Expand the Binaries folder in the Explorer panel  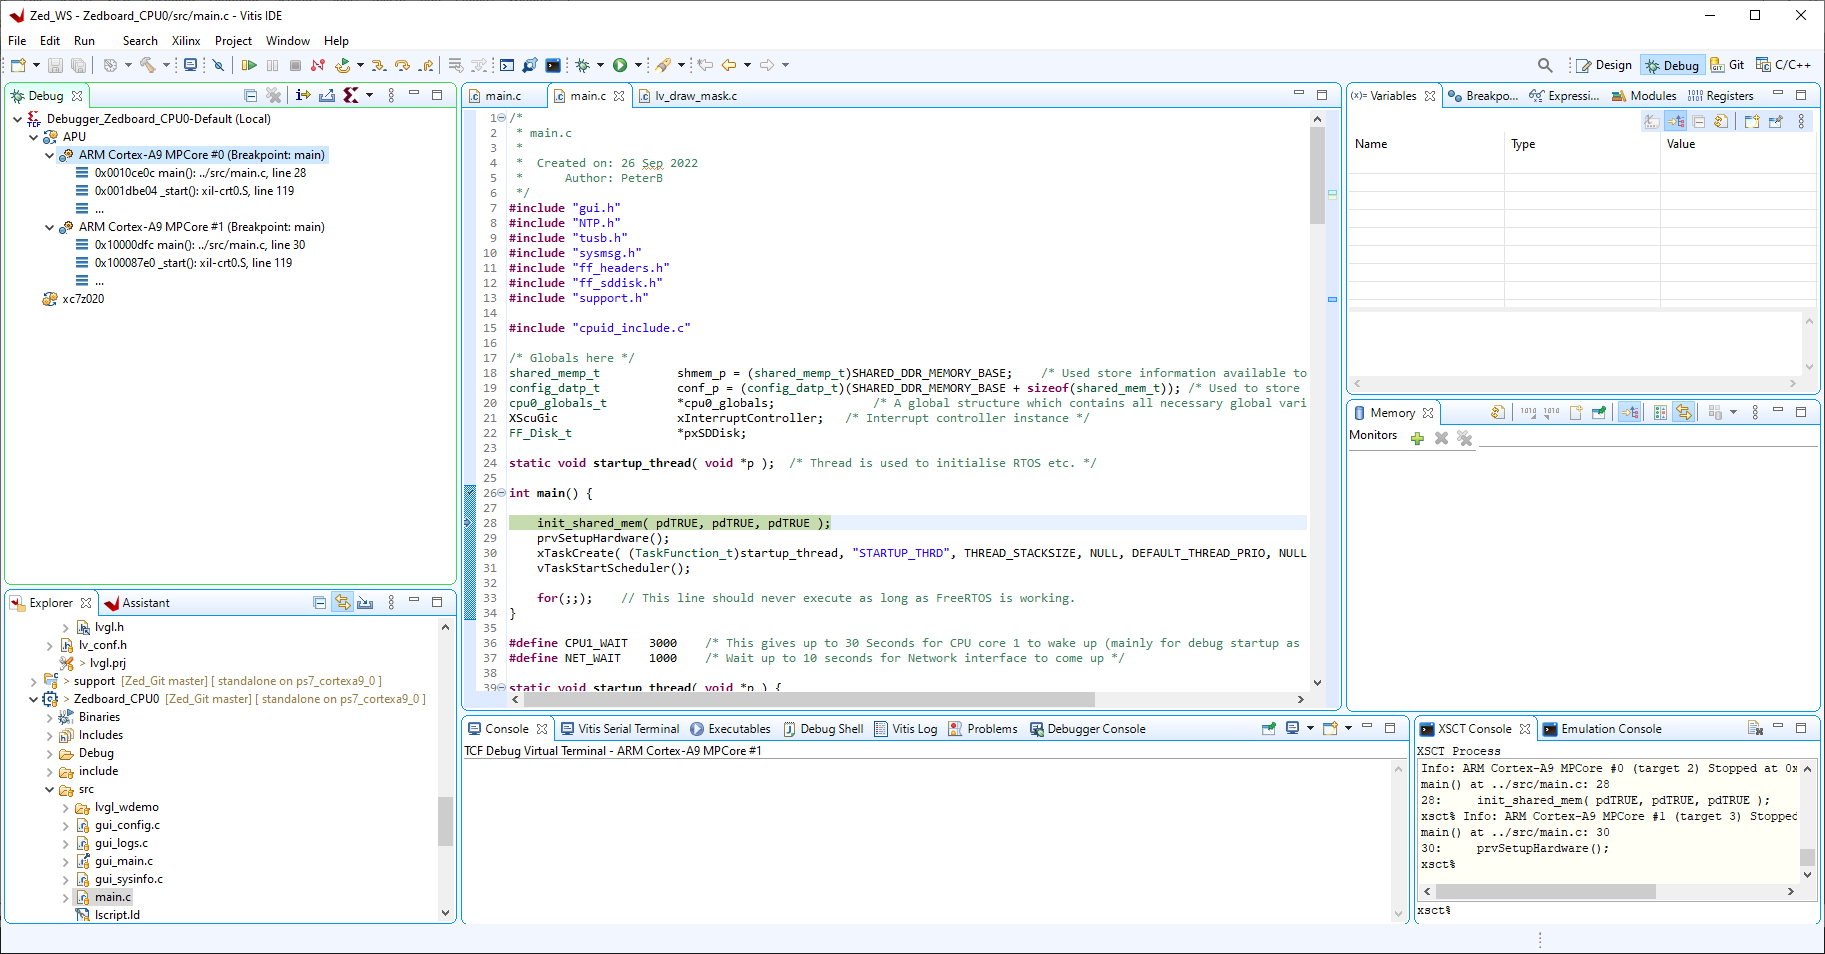pos(49,717)
